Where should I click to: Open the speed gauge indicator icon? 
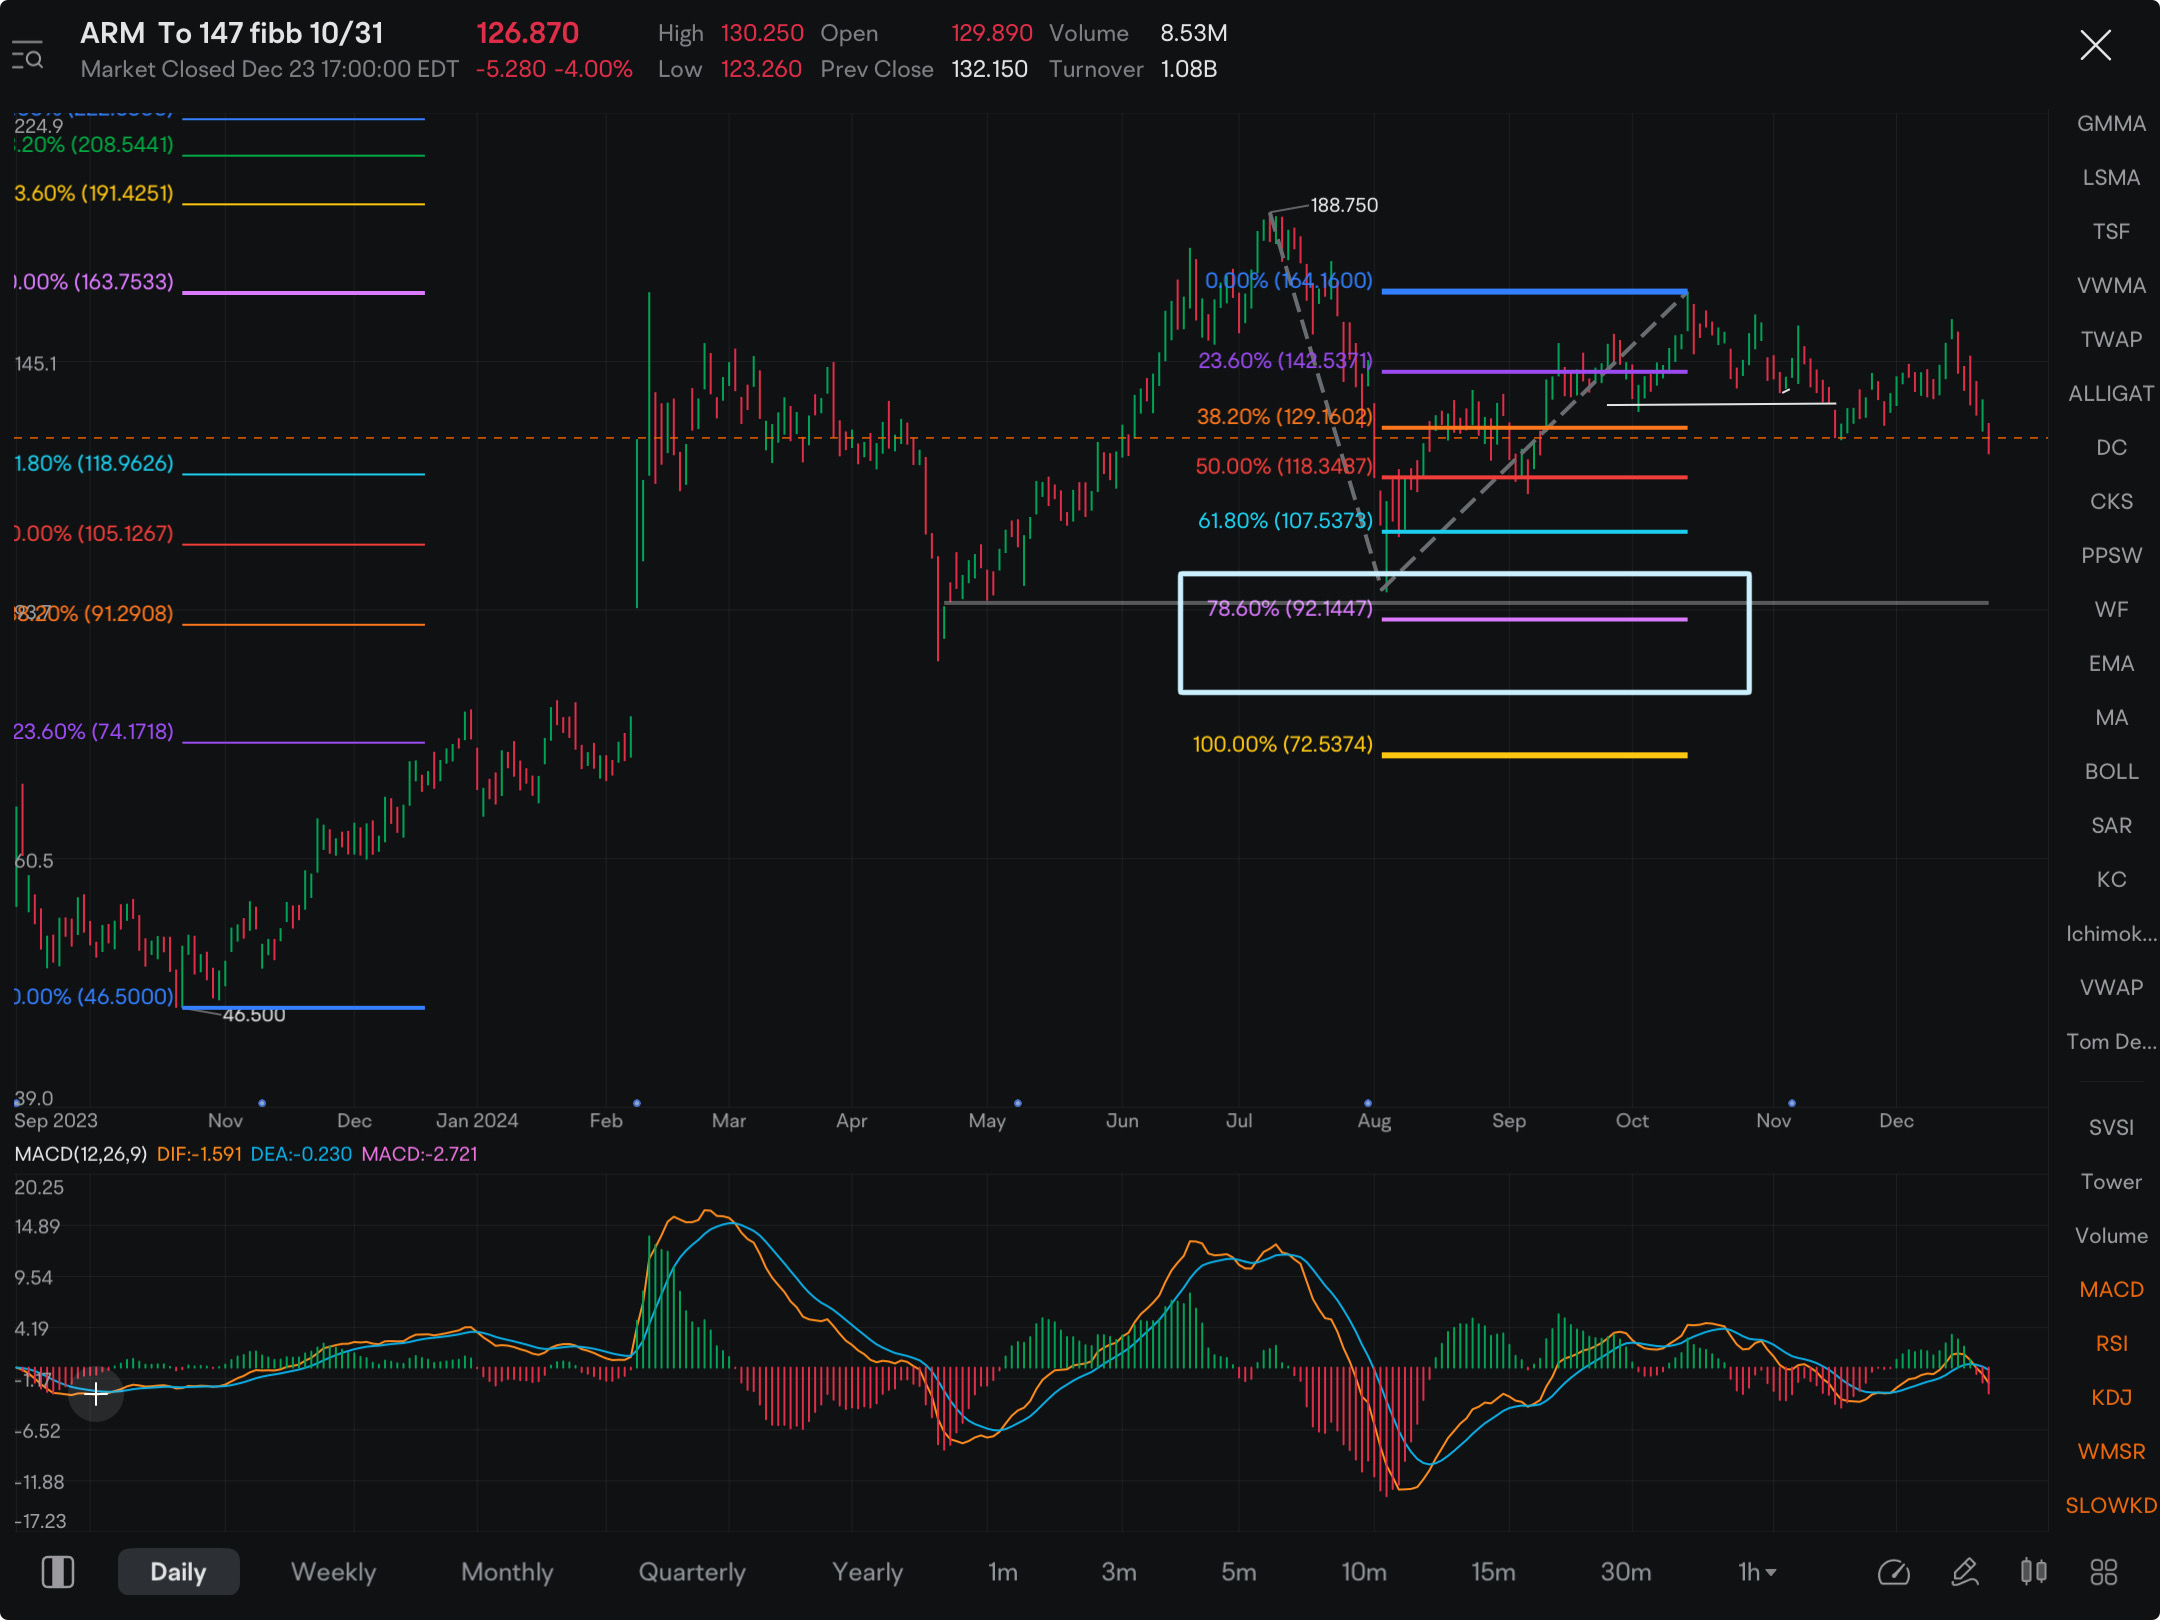point(1893,1572)
